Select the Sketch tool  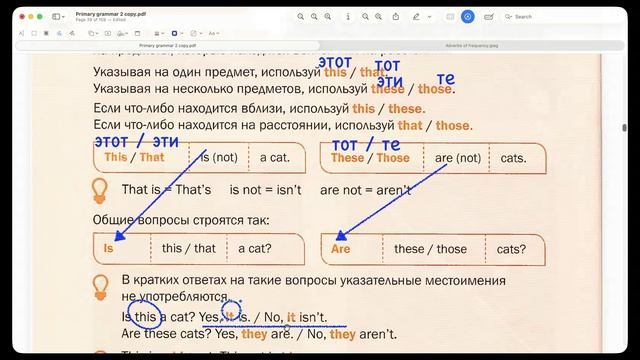[59, 33]
